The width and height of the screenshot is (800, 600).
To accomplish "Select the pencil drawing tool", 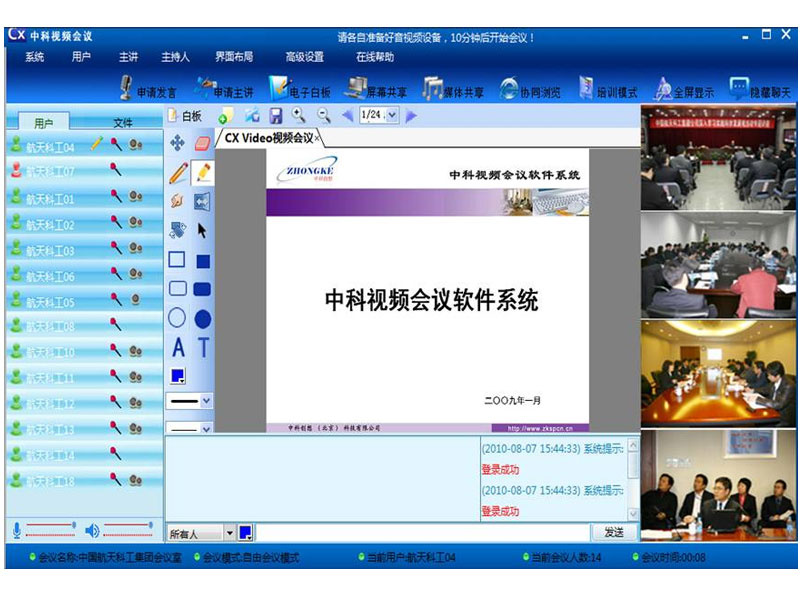I will pos(178,172).
